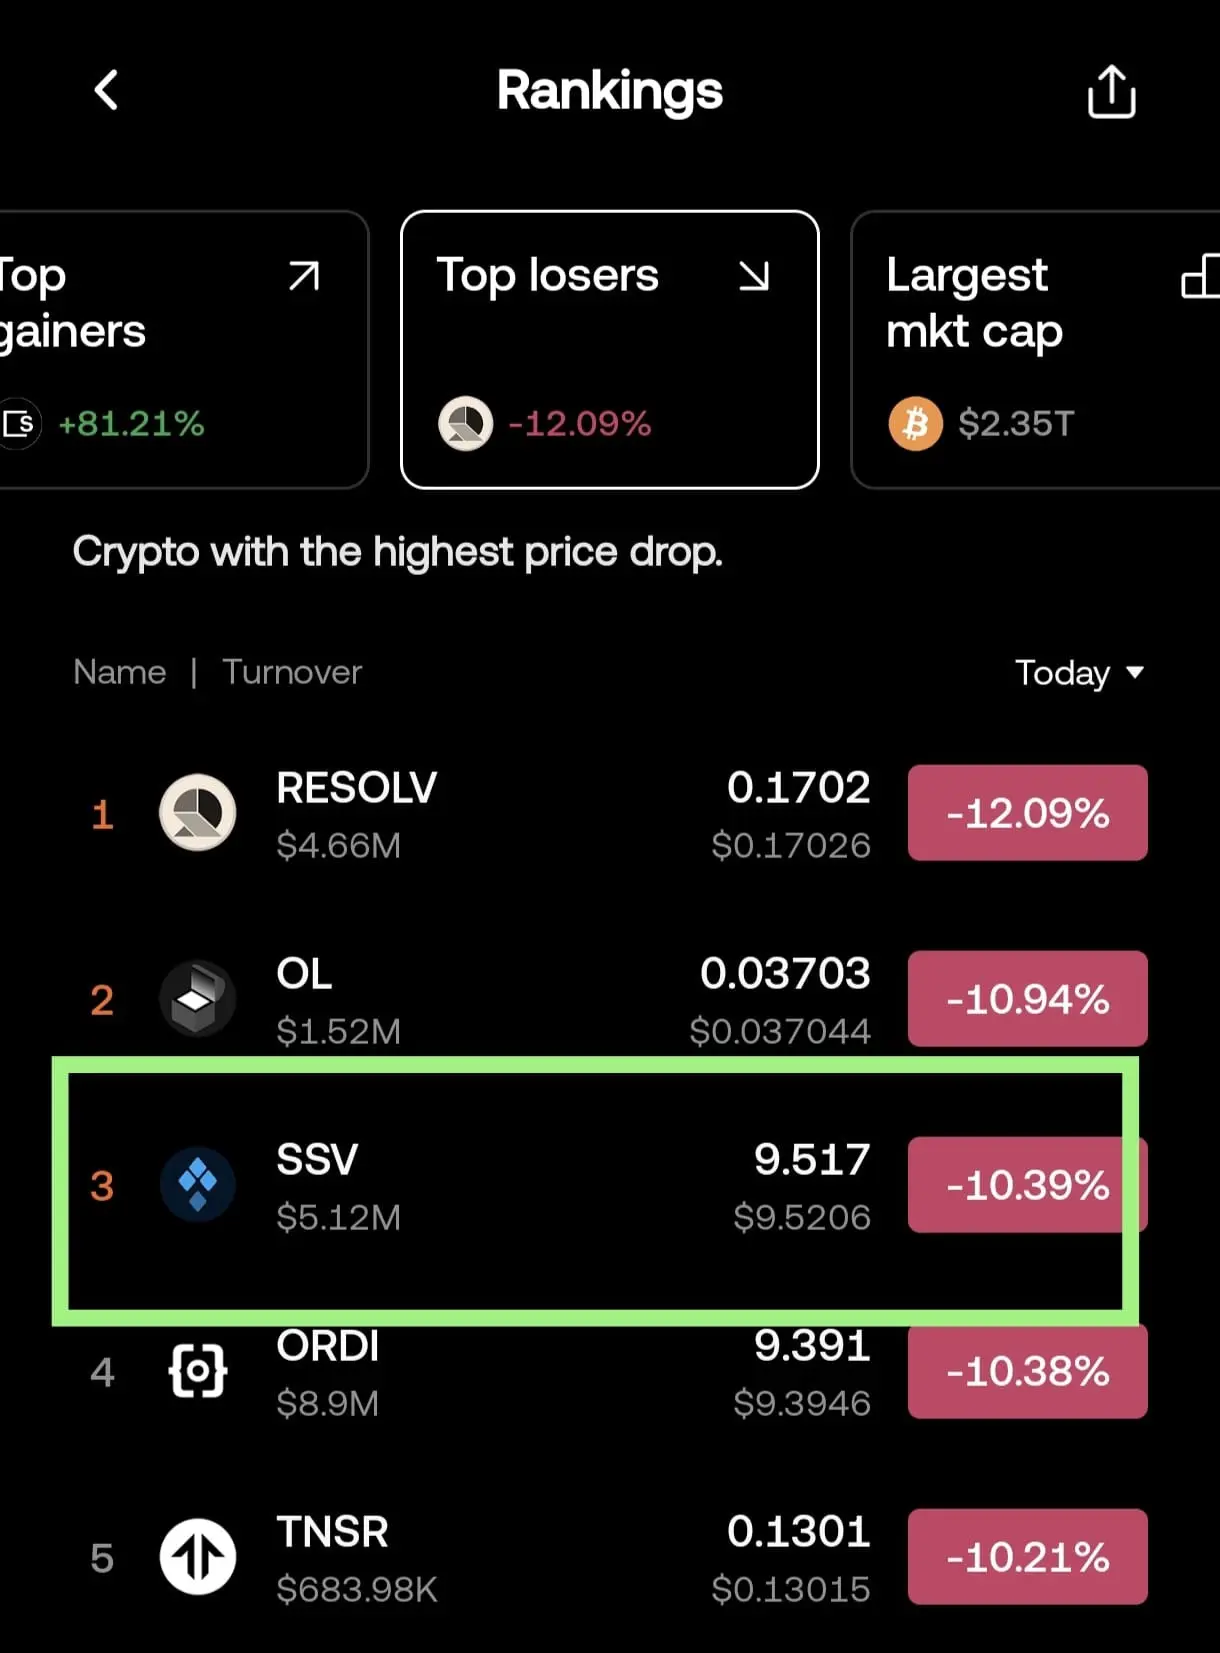Image resolution: width=1220 pixels, height=1653 pixels.
Task: Open the OL row at rank 2
Action: 610,999
